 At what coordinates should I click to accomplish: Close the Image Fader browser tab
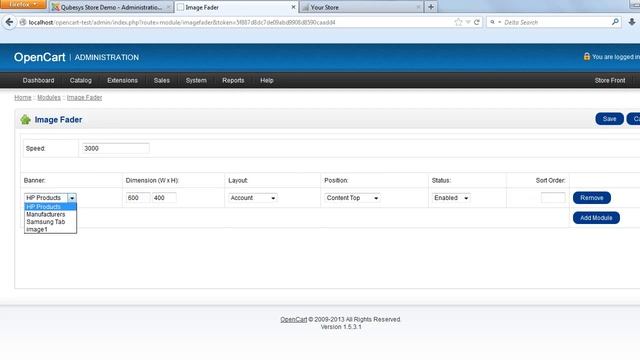pyautogui.click(x=293, y=7)
